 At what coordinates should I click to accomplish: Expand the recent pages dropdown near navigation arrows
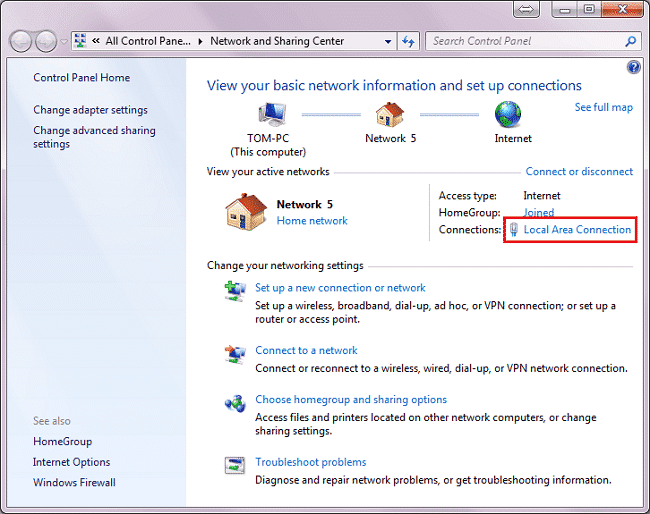pos(65,42)
